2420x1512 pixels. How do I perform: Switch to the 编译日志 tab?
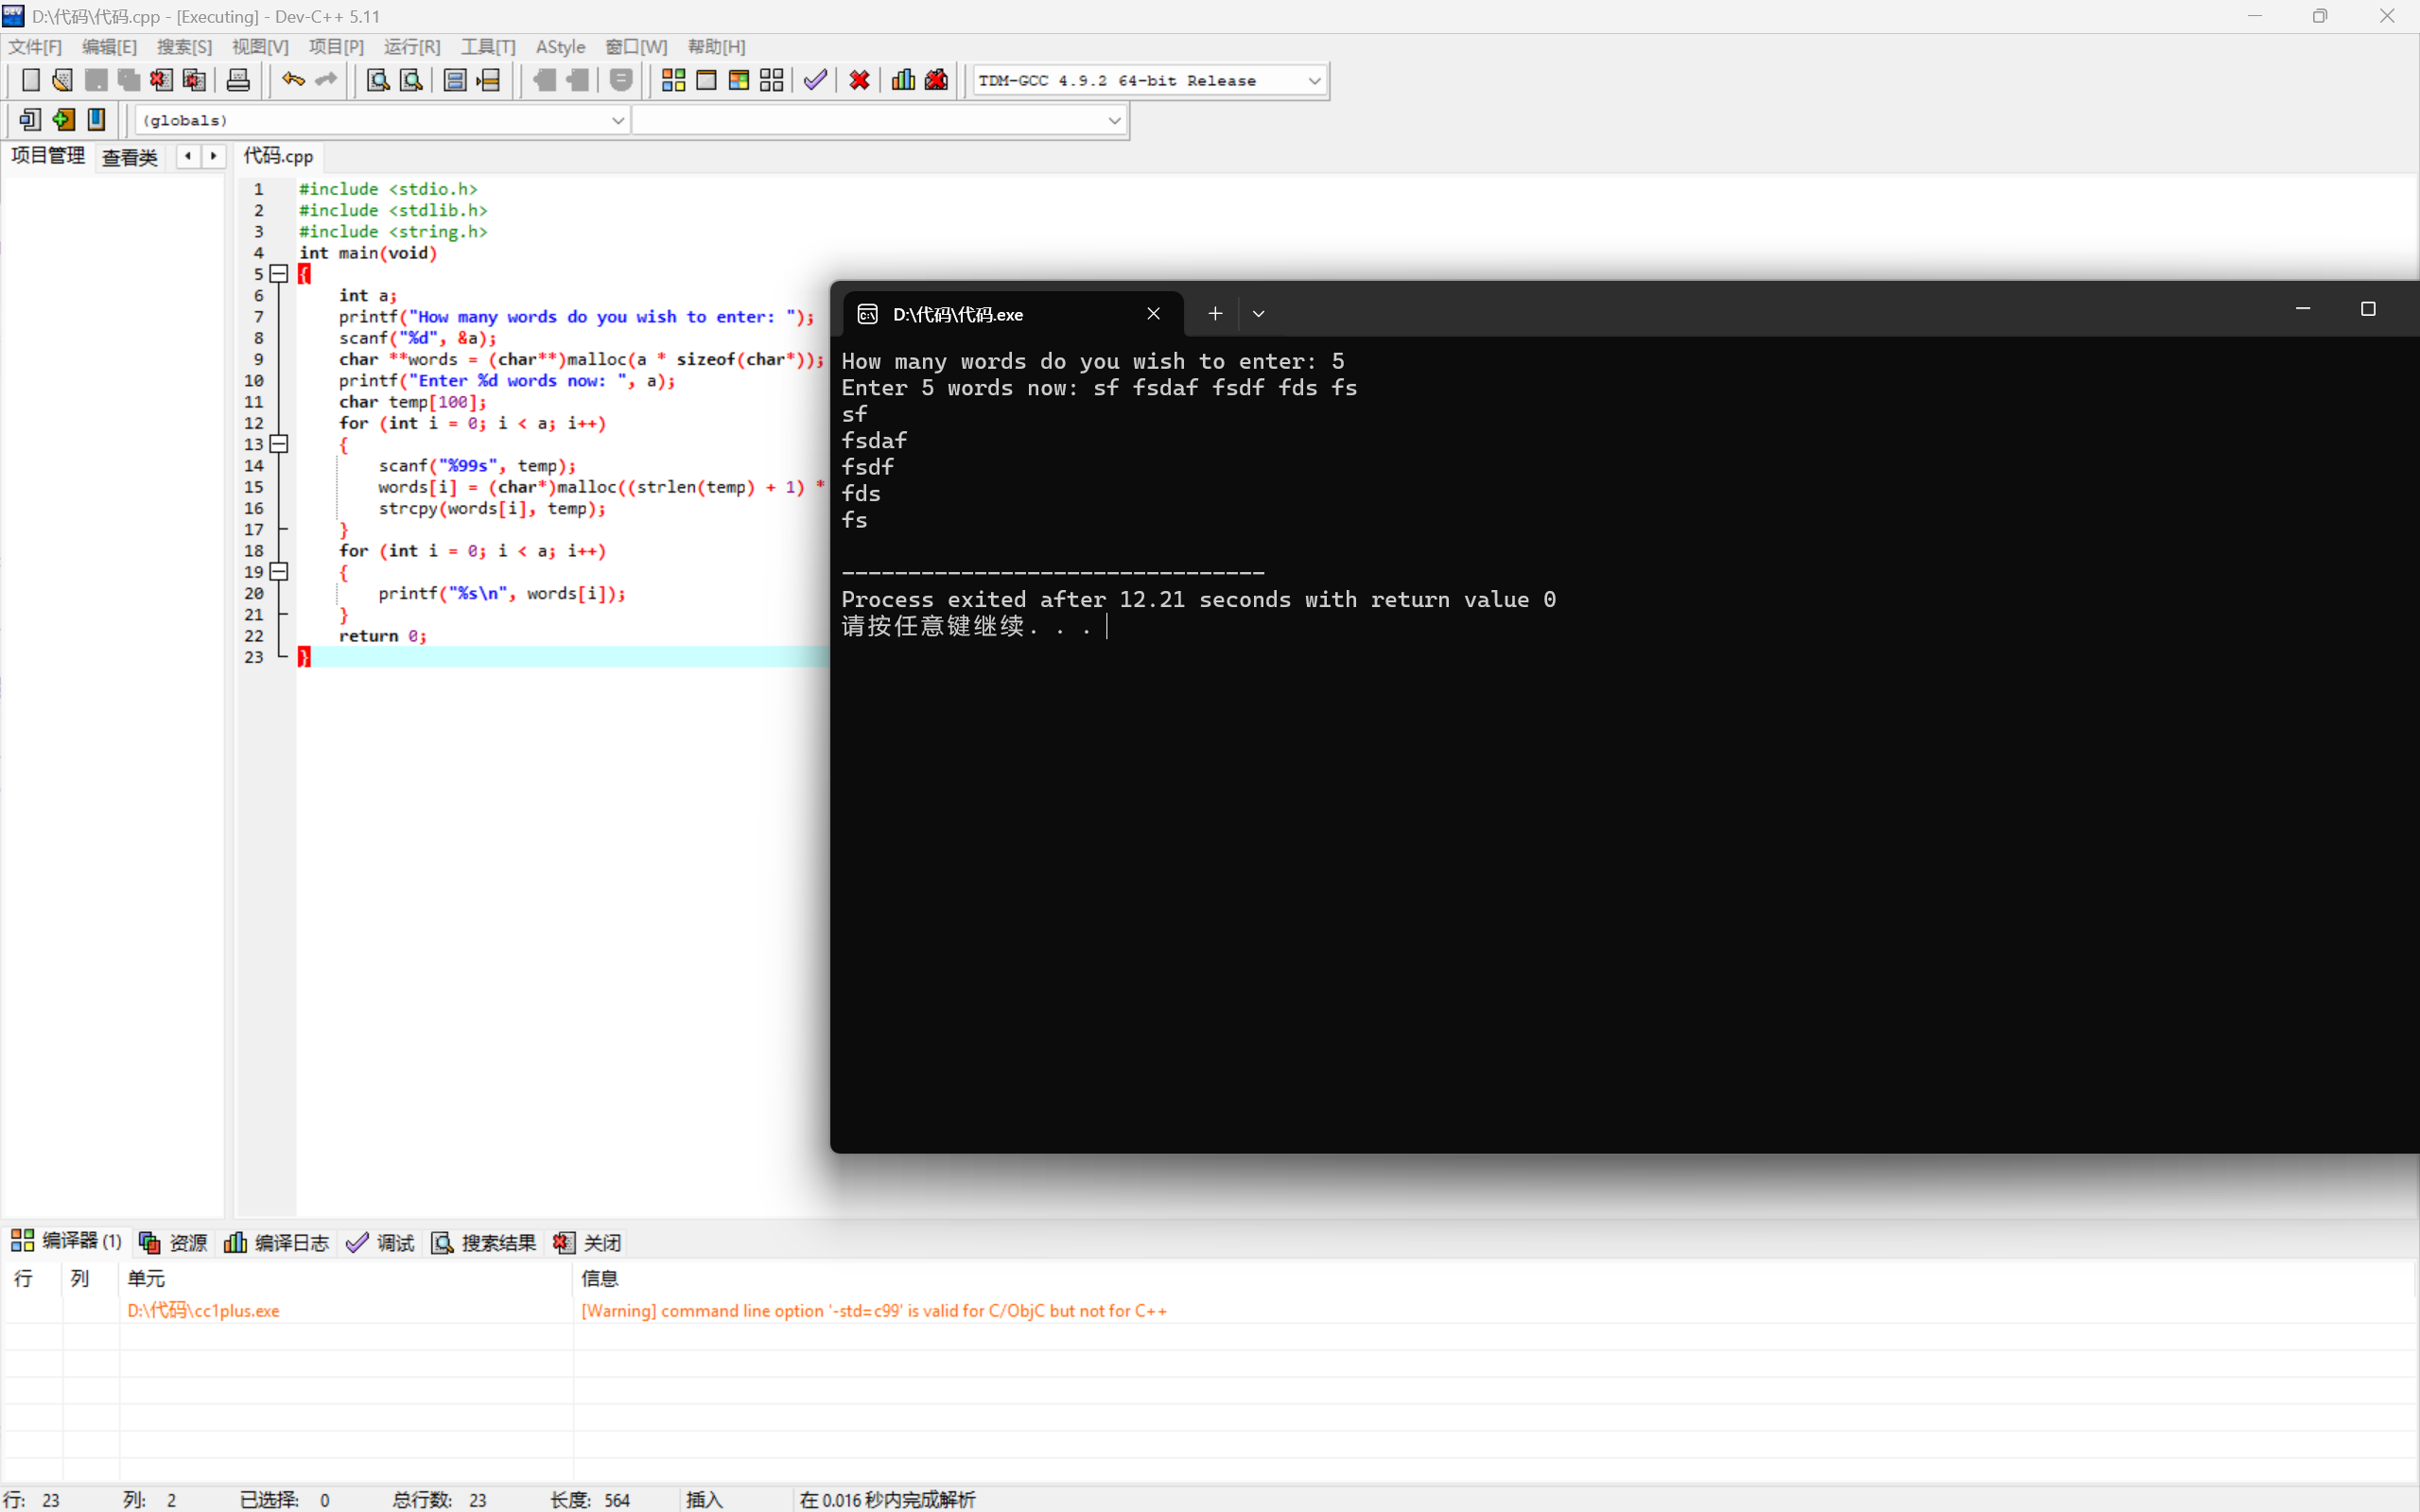(277, 1242)
